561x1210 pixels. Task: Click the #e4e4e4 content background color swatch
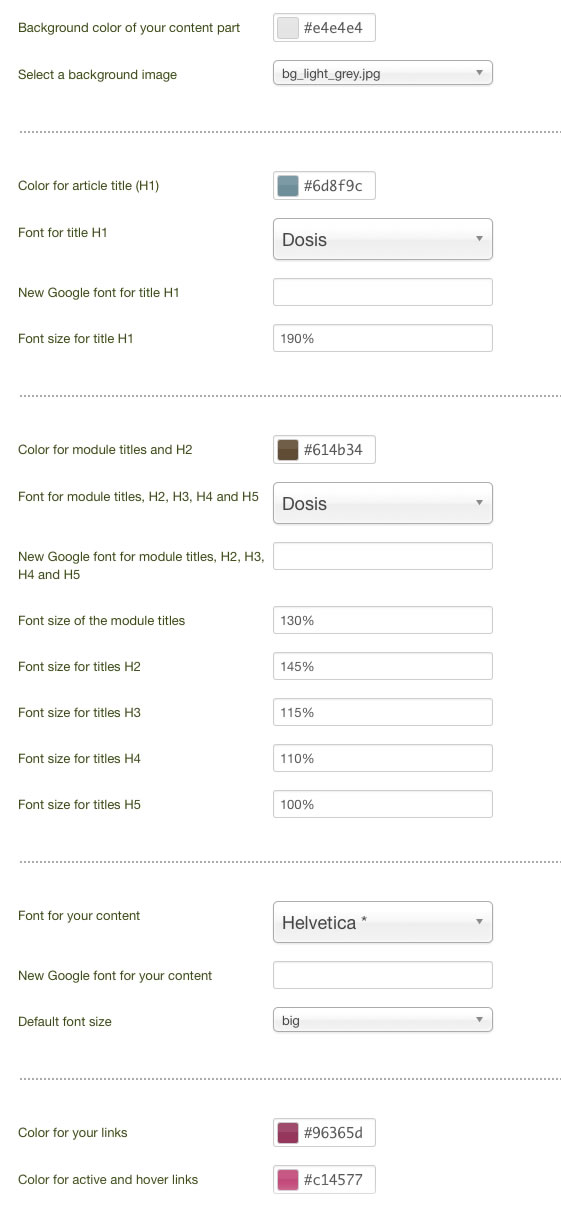click(x=288, y=28)
